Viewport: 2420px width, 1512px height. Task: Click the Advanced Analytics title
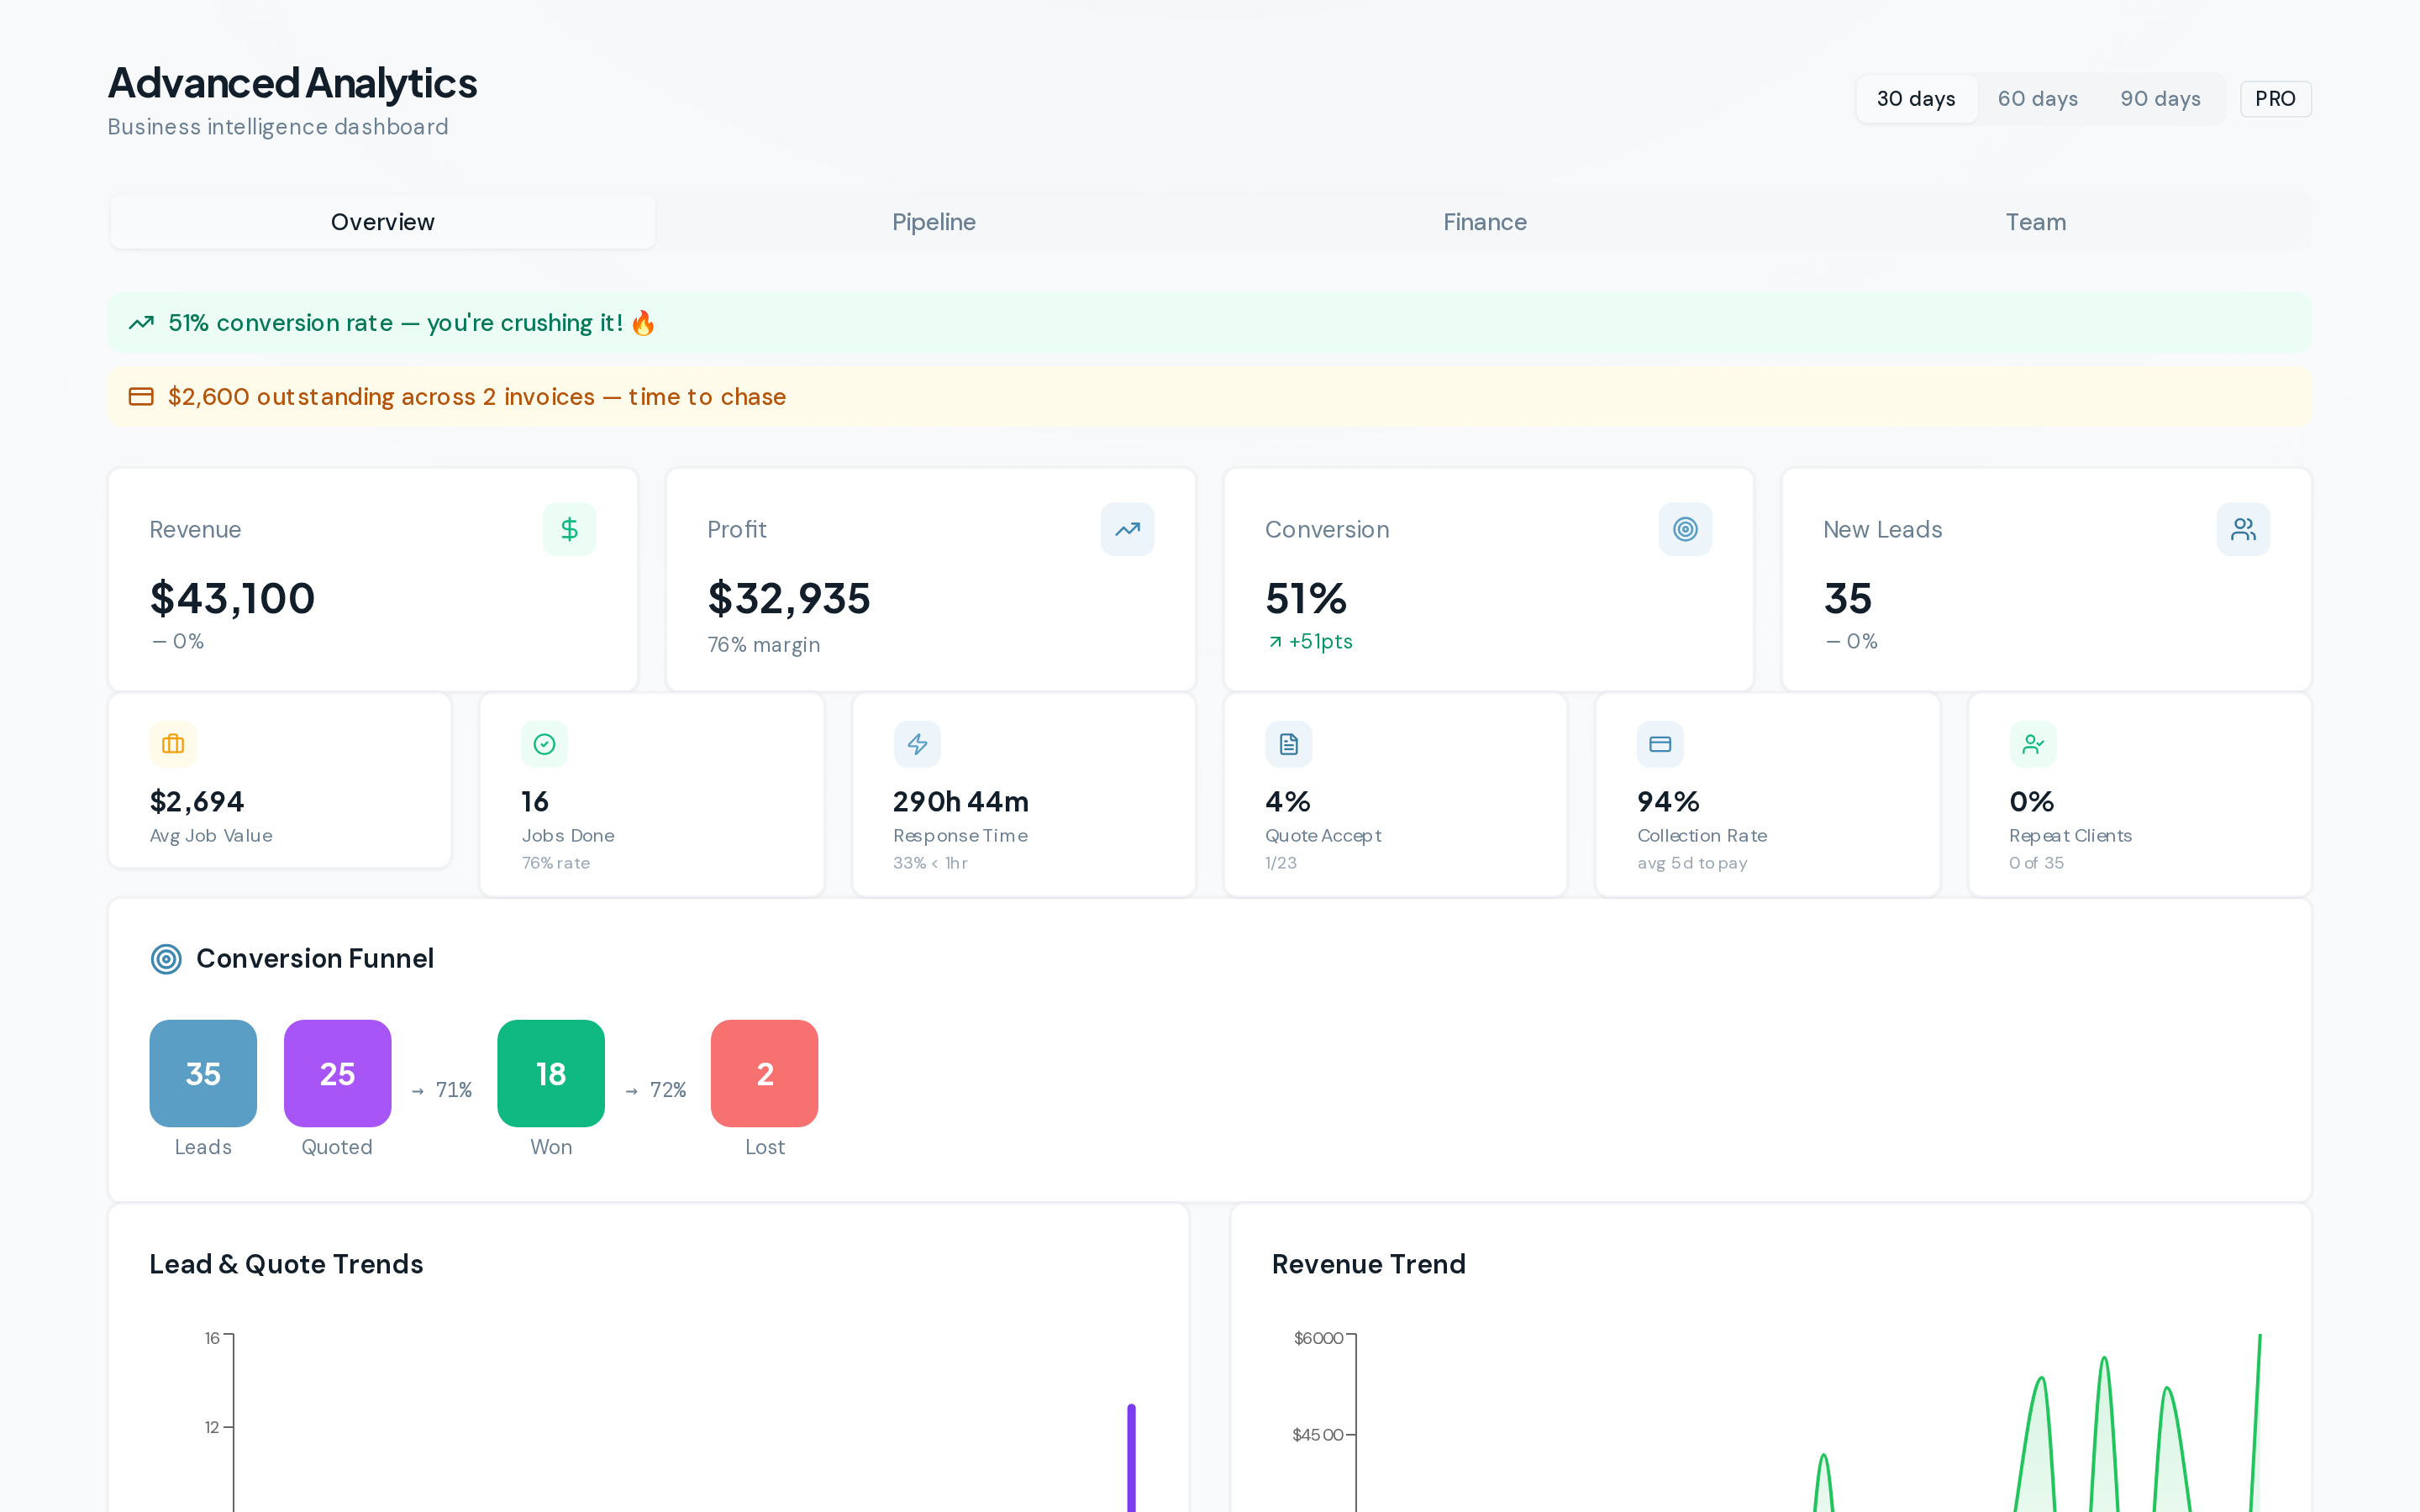pyautogui.click(x=293, y=83)
